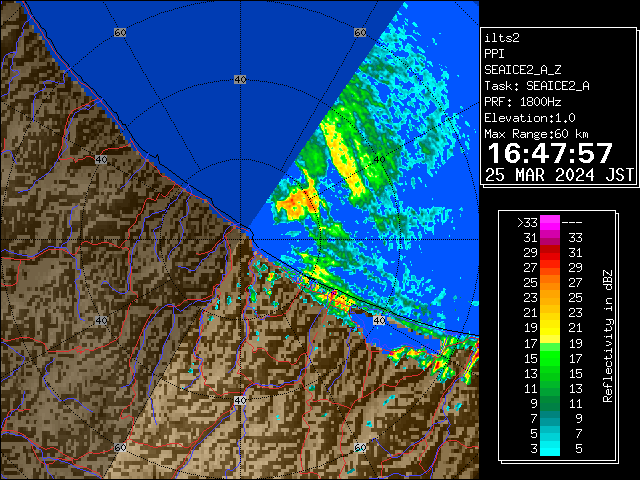The height and width of the screenshot is (480, 640).
Task: Click the radar site name 'ilts2'
Action: [502, 38]
